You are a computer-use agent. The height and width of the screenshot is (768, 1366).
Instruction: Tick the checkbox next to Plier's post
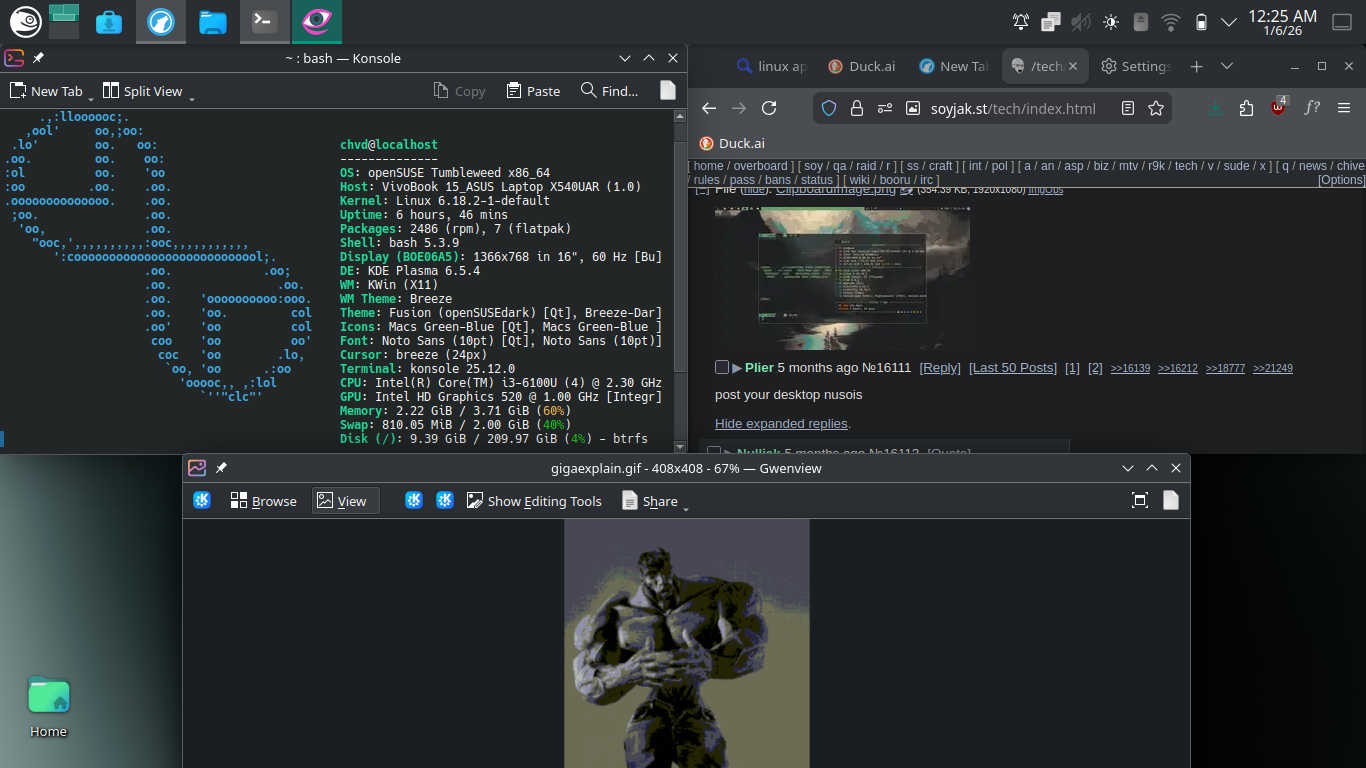(722, 368)
